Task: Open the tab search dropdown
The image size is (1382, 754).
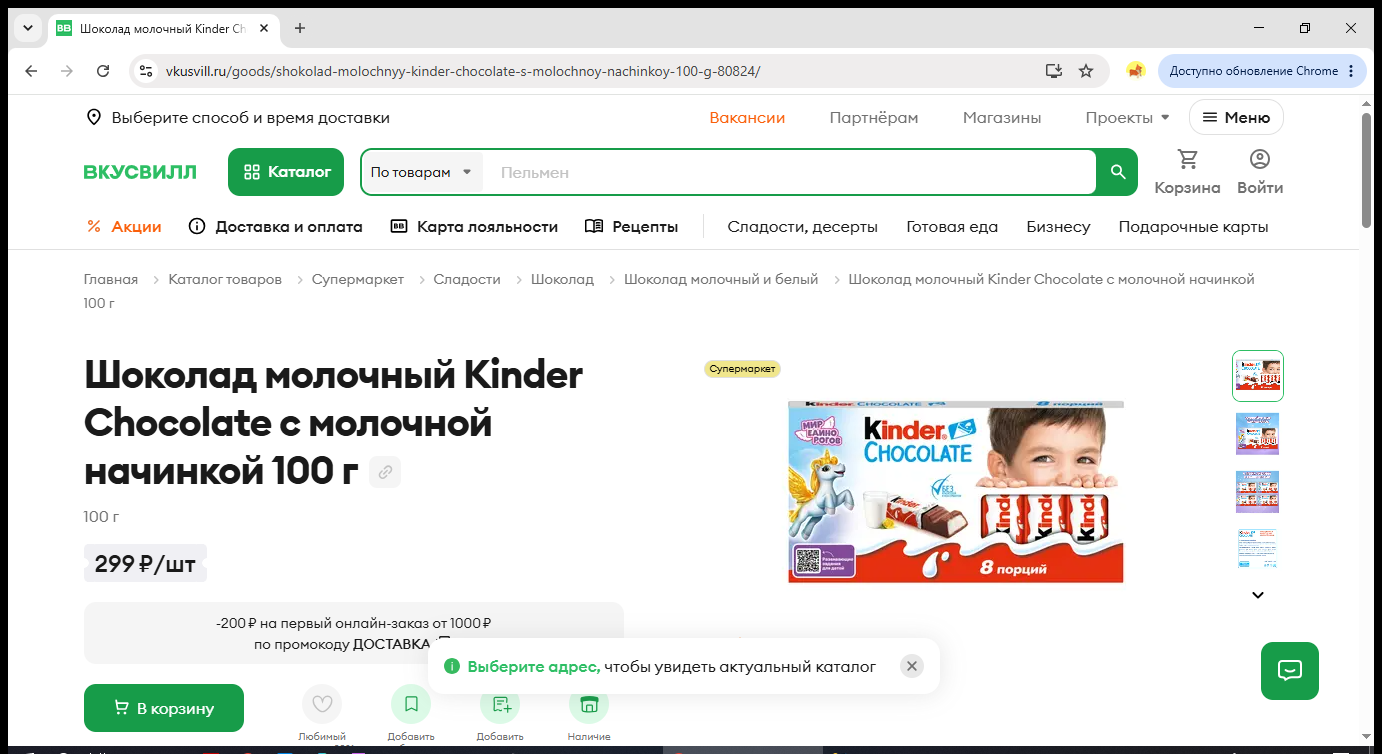Action: 28,28
